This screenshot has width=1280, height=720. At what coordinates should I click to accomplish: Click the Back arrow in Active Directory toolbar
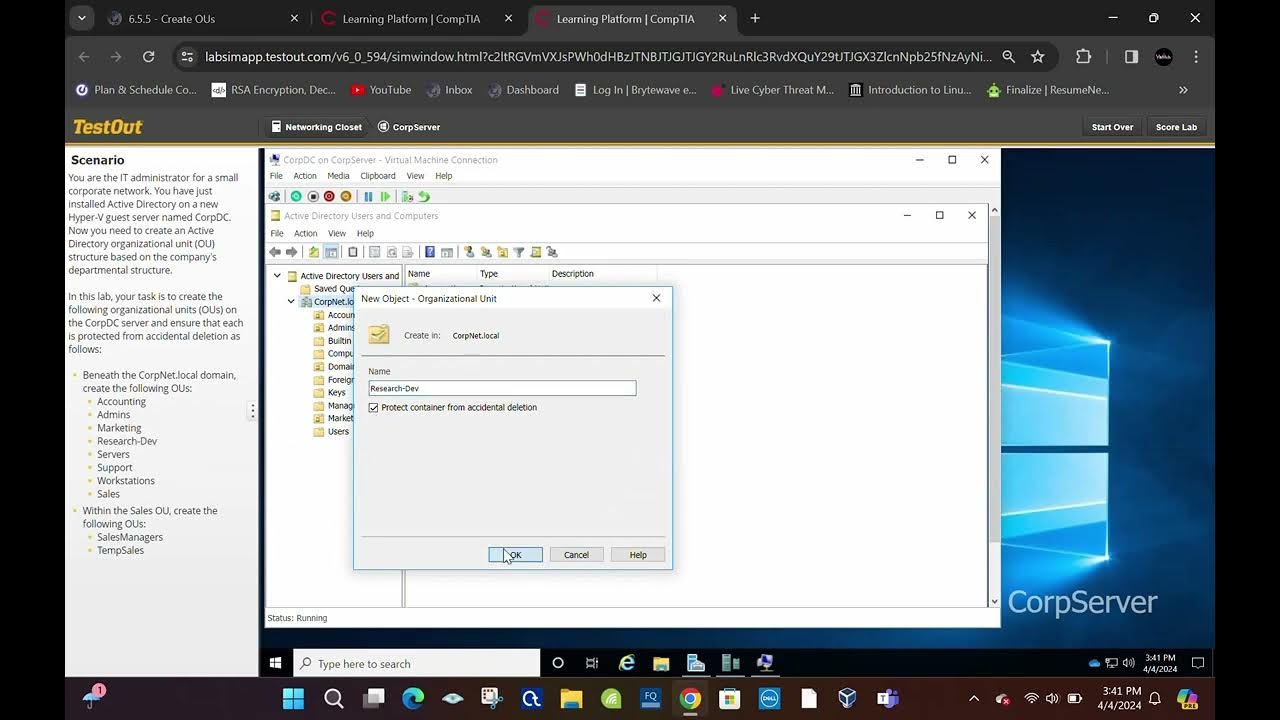[x=275, y=252]
